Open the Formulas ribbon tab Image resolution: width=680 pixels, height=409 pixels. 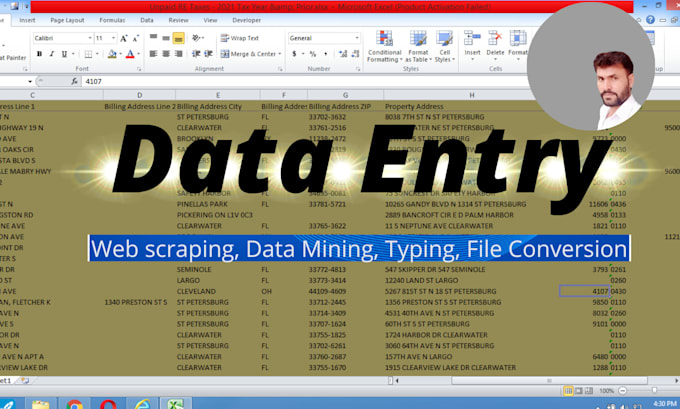[112, 20]
